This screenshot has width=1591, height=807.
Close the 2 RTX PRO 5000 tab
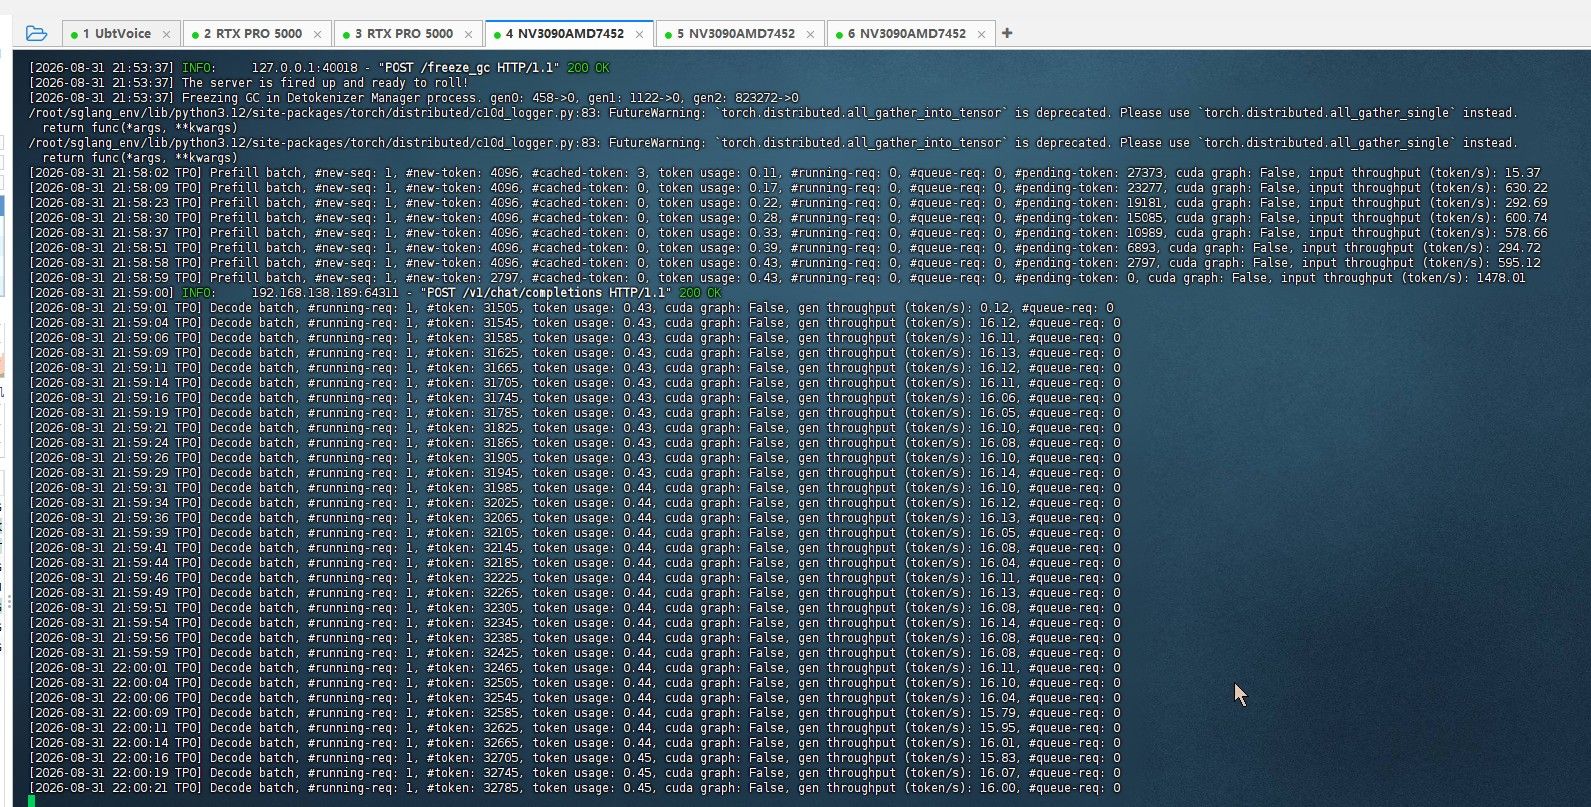[317, 34]
